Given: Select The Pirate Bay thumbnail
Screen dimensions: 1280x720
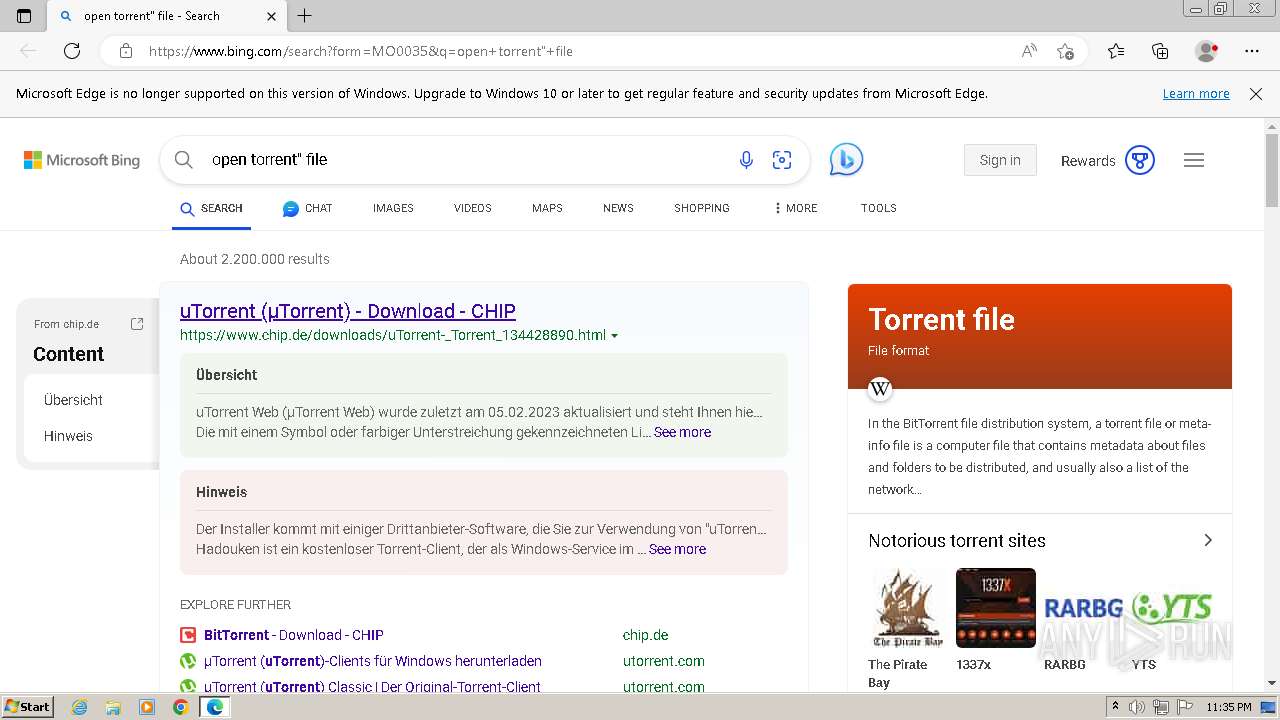Looking at the screenshot, I should pyautogui.click(x=908, y=608).
